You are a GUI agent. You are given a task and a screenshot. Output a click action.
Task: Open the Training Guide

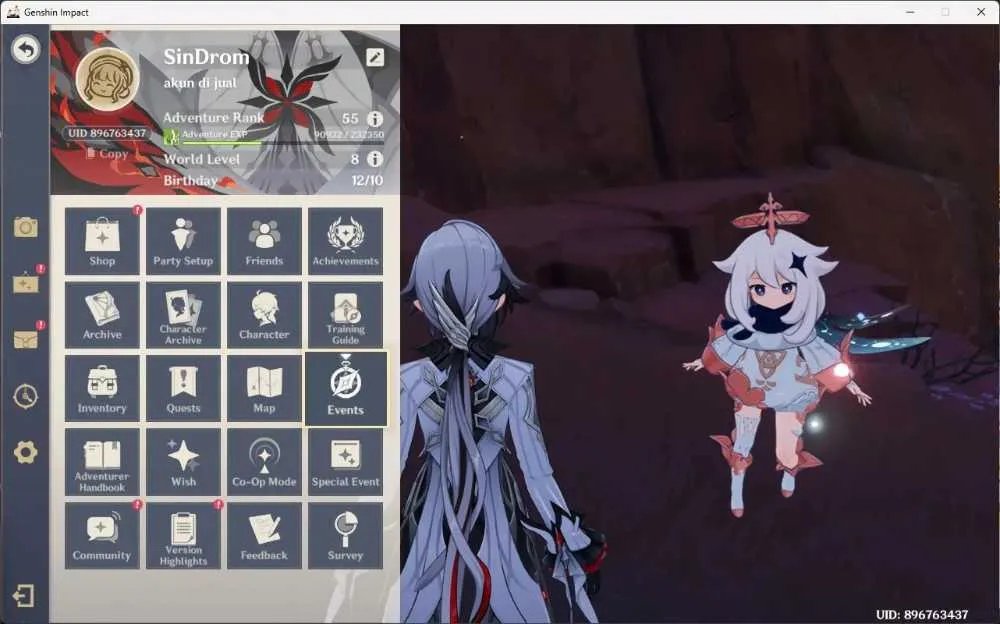(346, 315)
